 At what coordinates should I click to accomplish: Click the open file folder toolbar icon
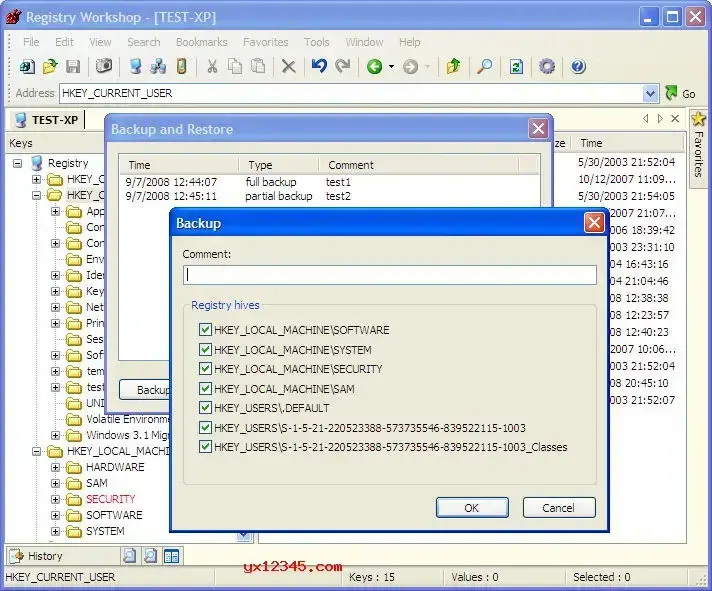pyautogui.click(x=50, y=67)
